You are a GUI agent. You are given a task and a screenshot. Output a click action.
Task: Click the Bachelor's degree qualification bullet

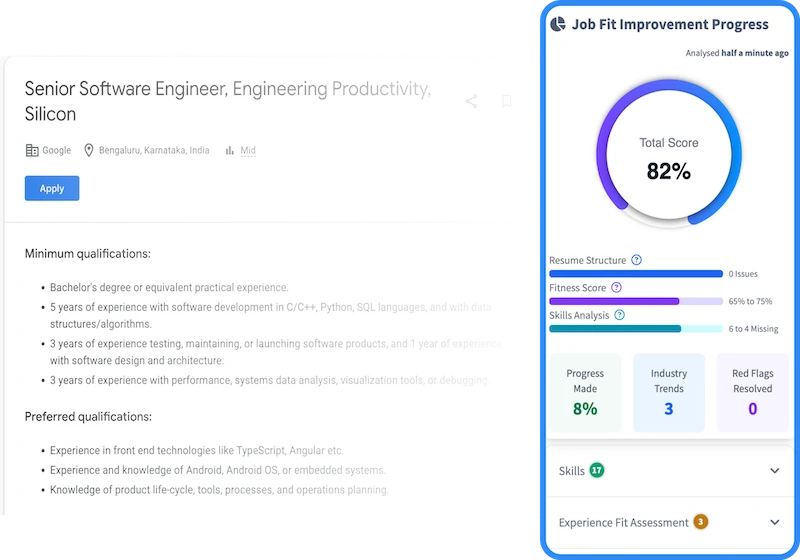point(169,288)
